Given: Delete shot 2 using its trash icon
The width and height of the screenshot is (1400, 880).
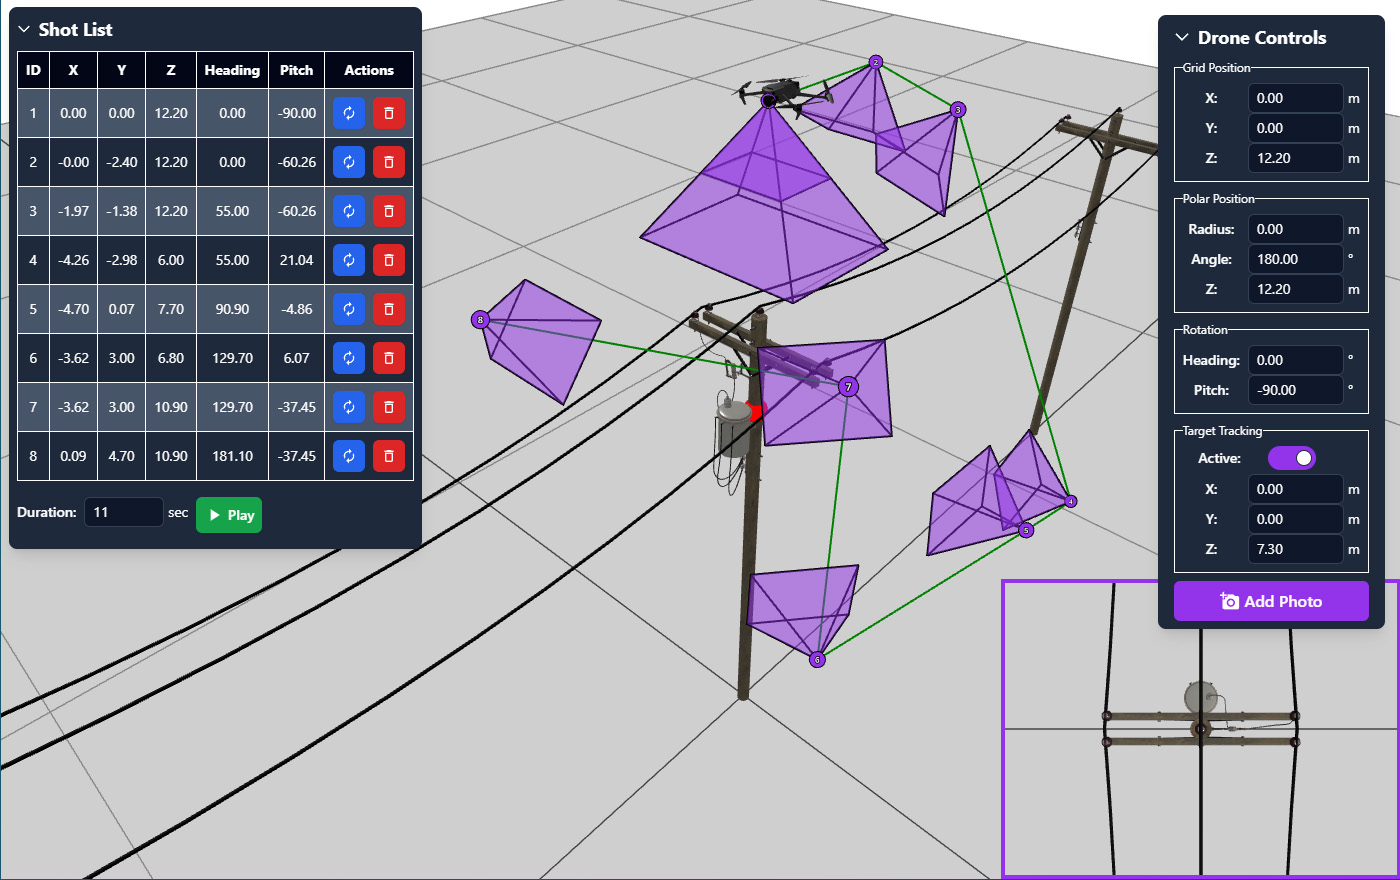Looking at the screenshot, I should coord(388,161).
